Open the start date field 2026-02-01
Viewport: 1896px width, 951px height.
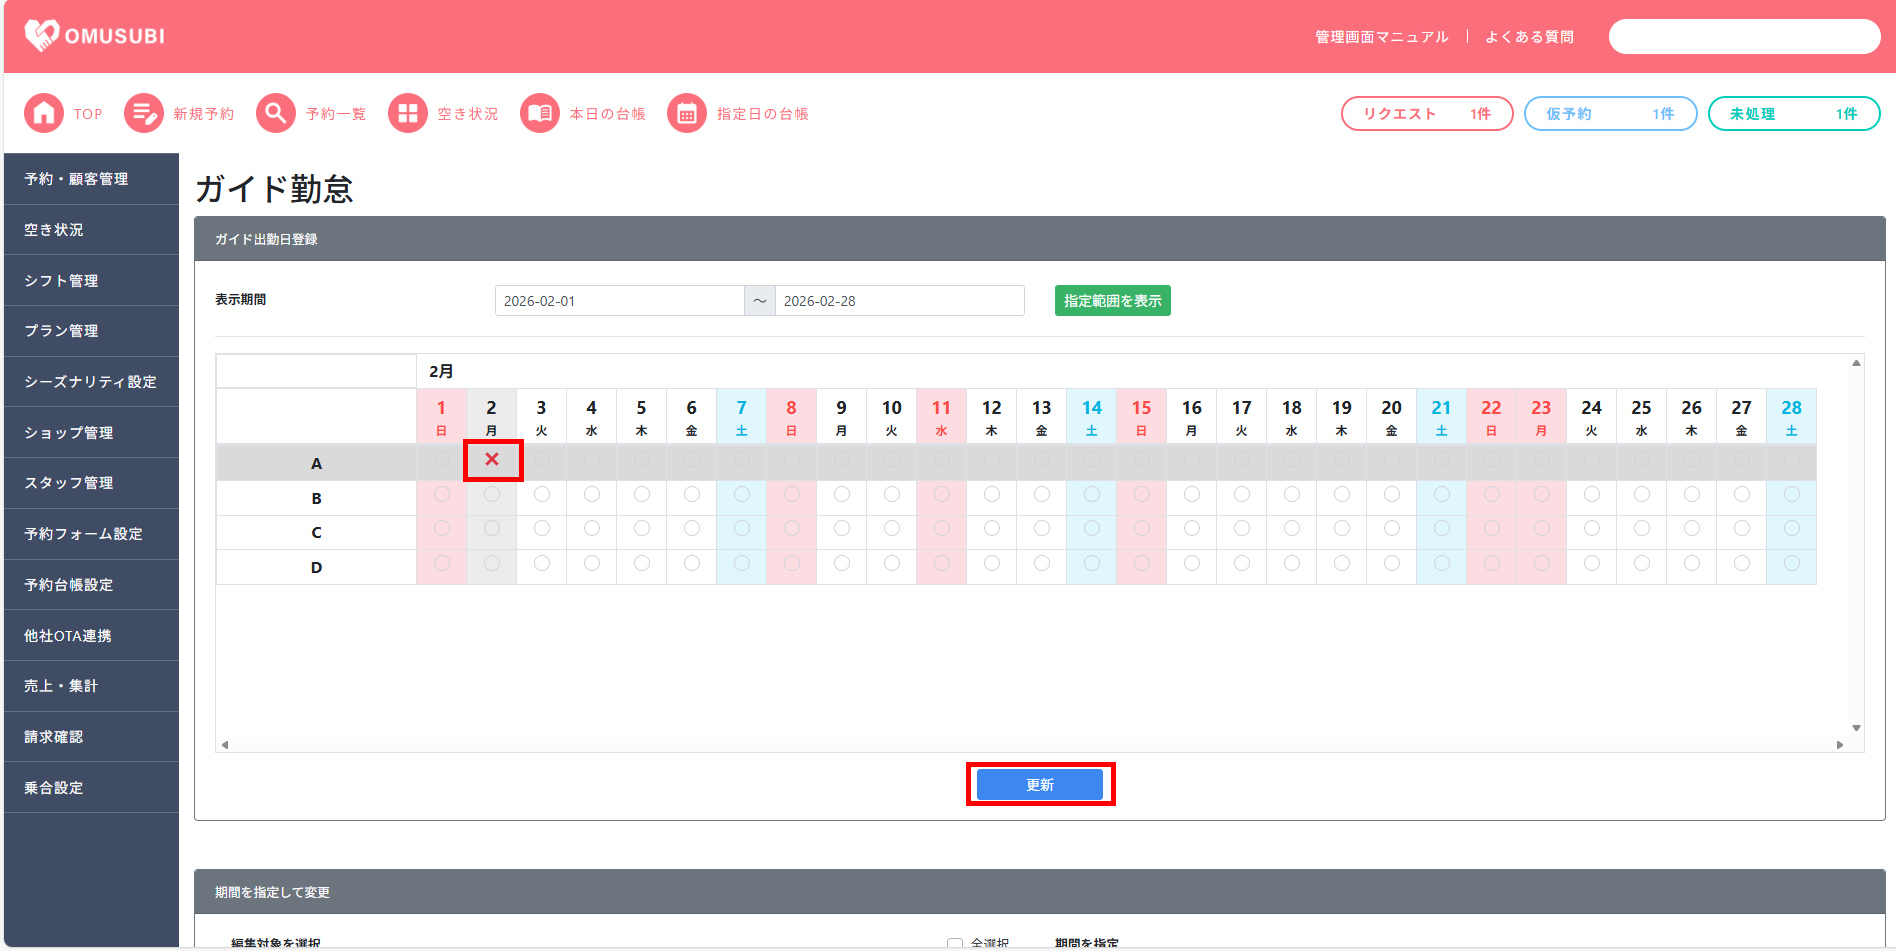[x=619, y=301]
